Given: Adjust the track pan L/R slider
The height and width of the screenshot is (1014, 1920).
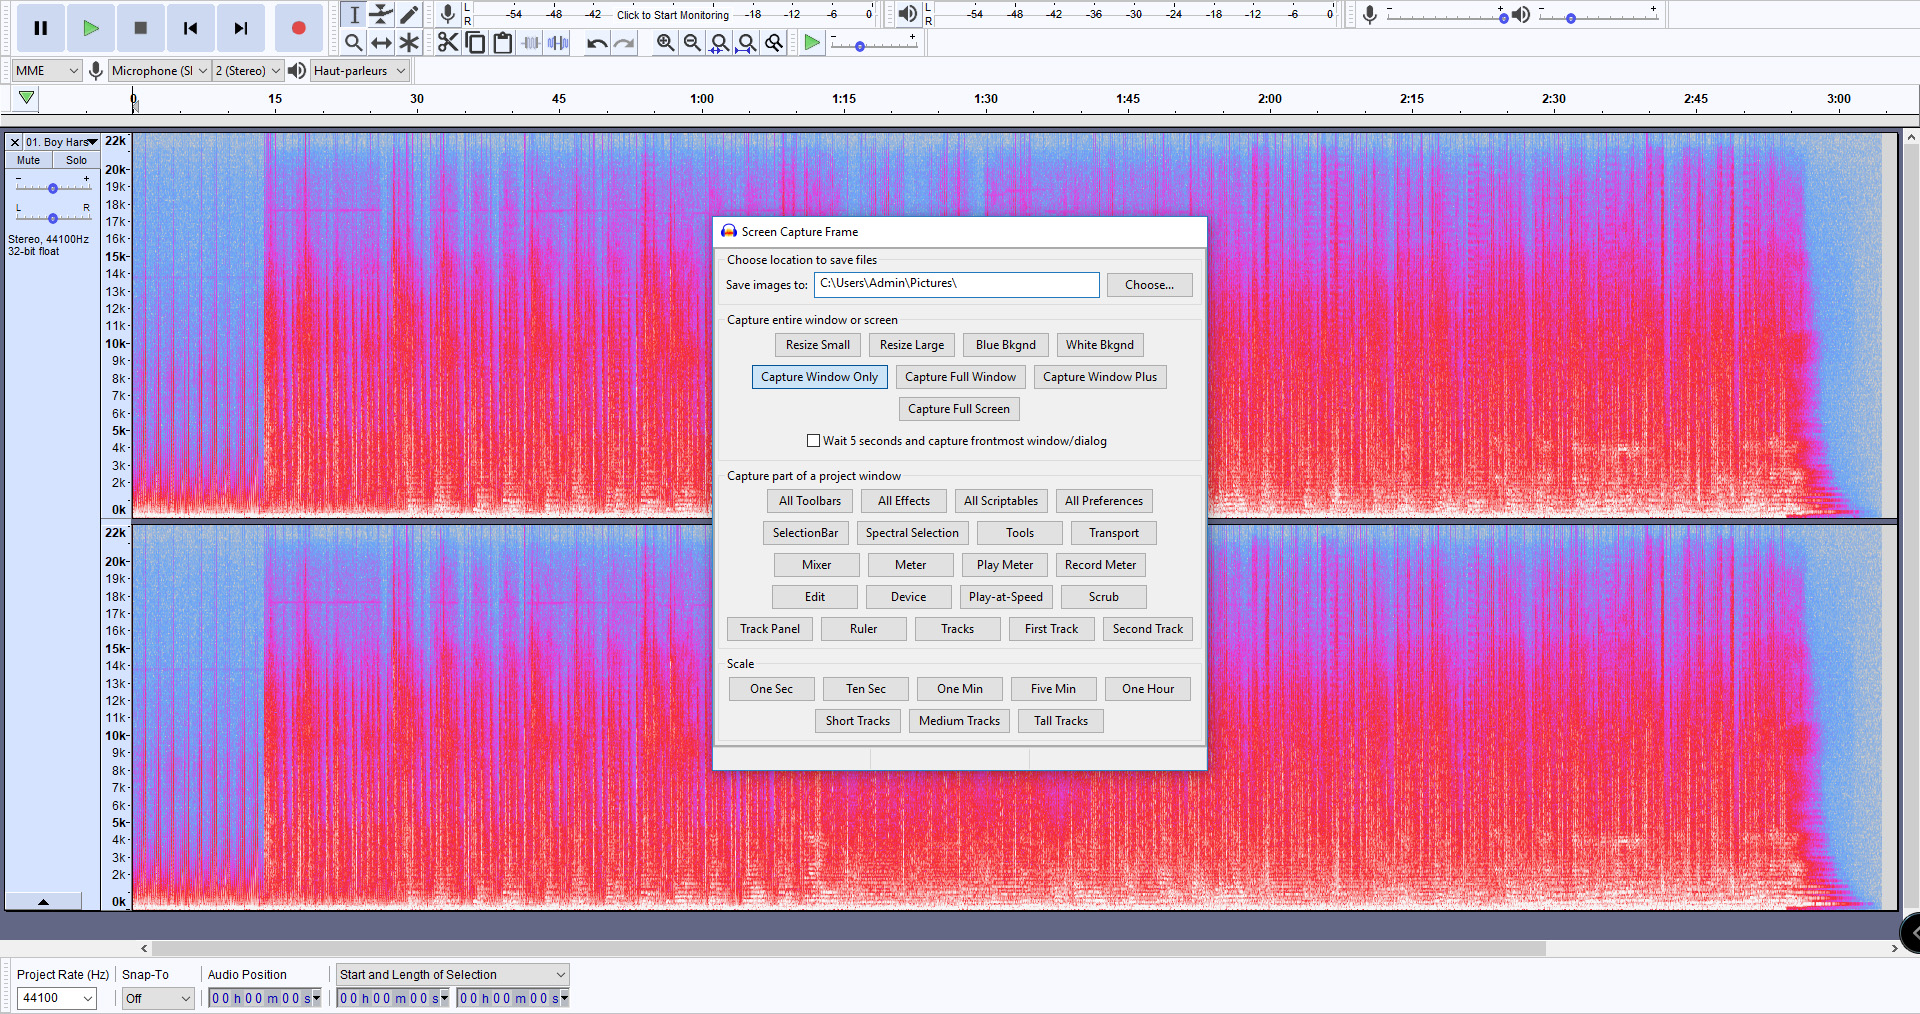Looking at the screenshot, I should point(53,216).
